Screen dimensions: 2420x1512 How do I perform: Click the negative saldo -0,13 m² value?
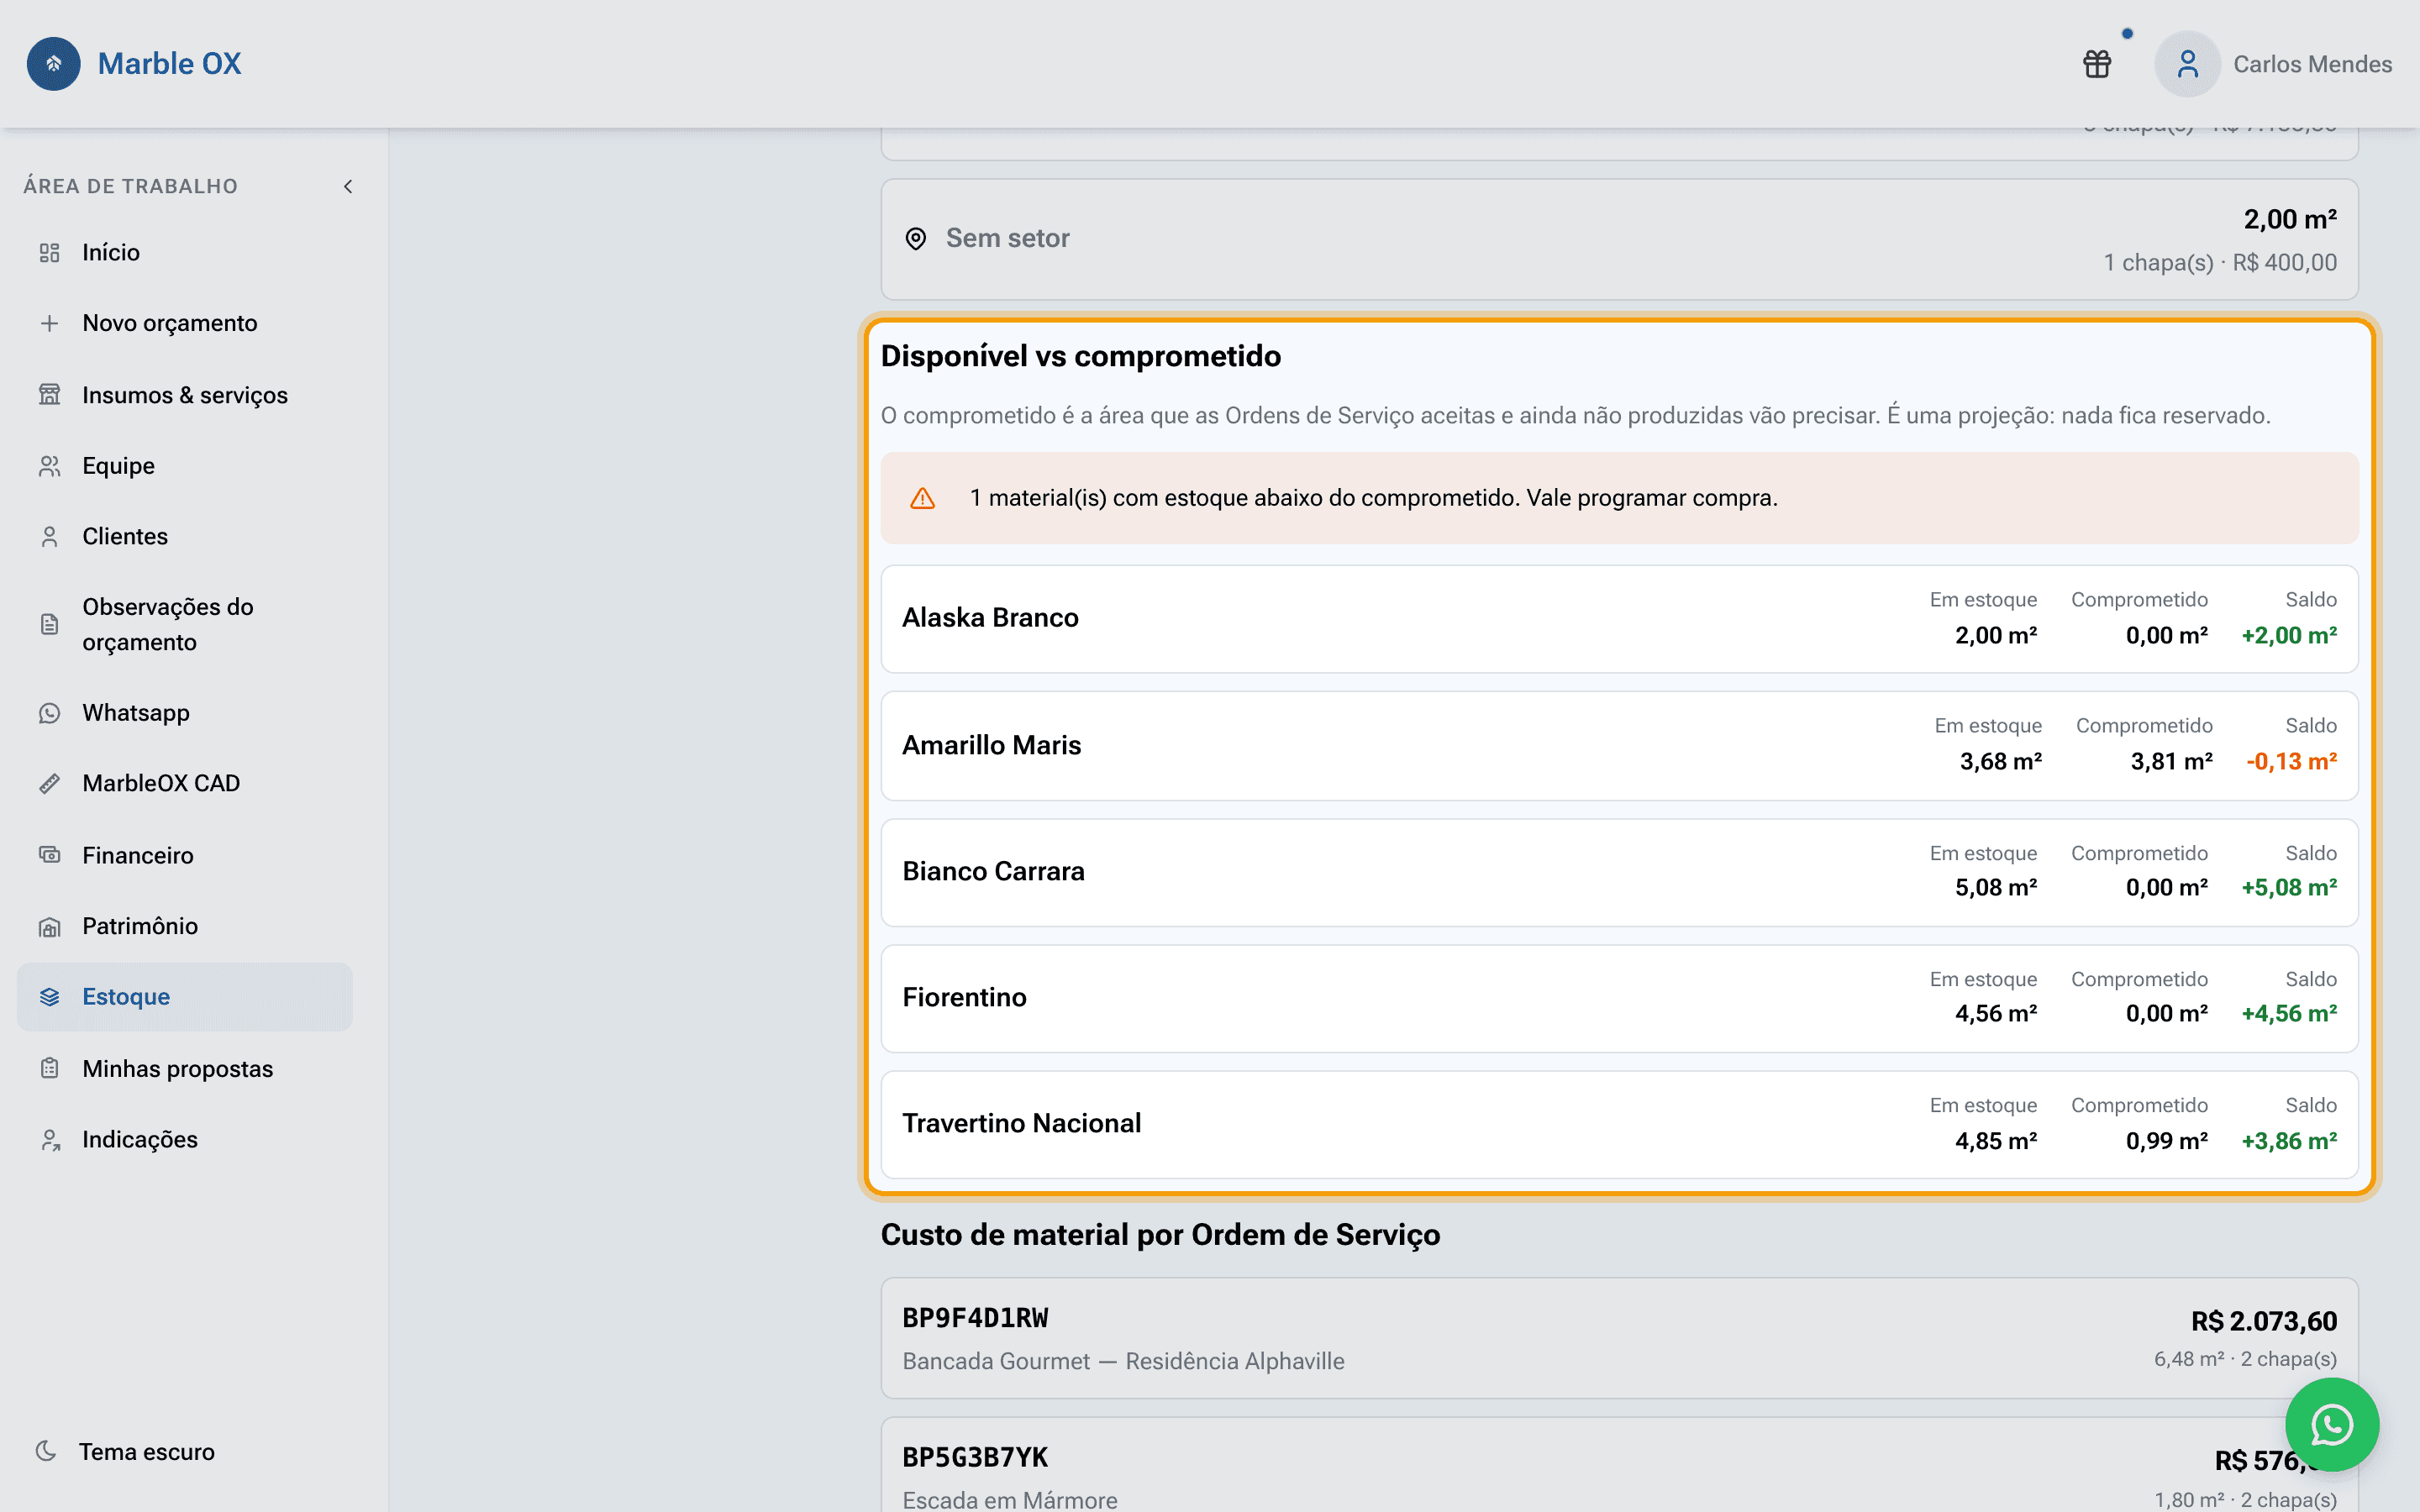[2291, 762]
